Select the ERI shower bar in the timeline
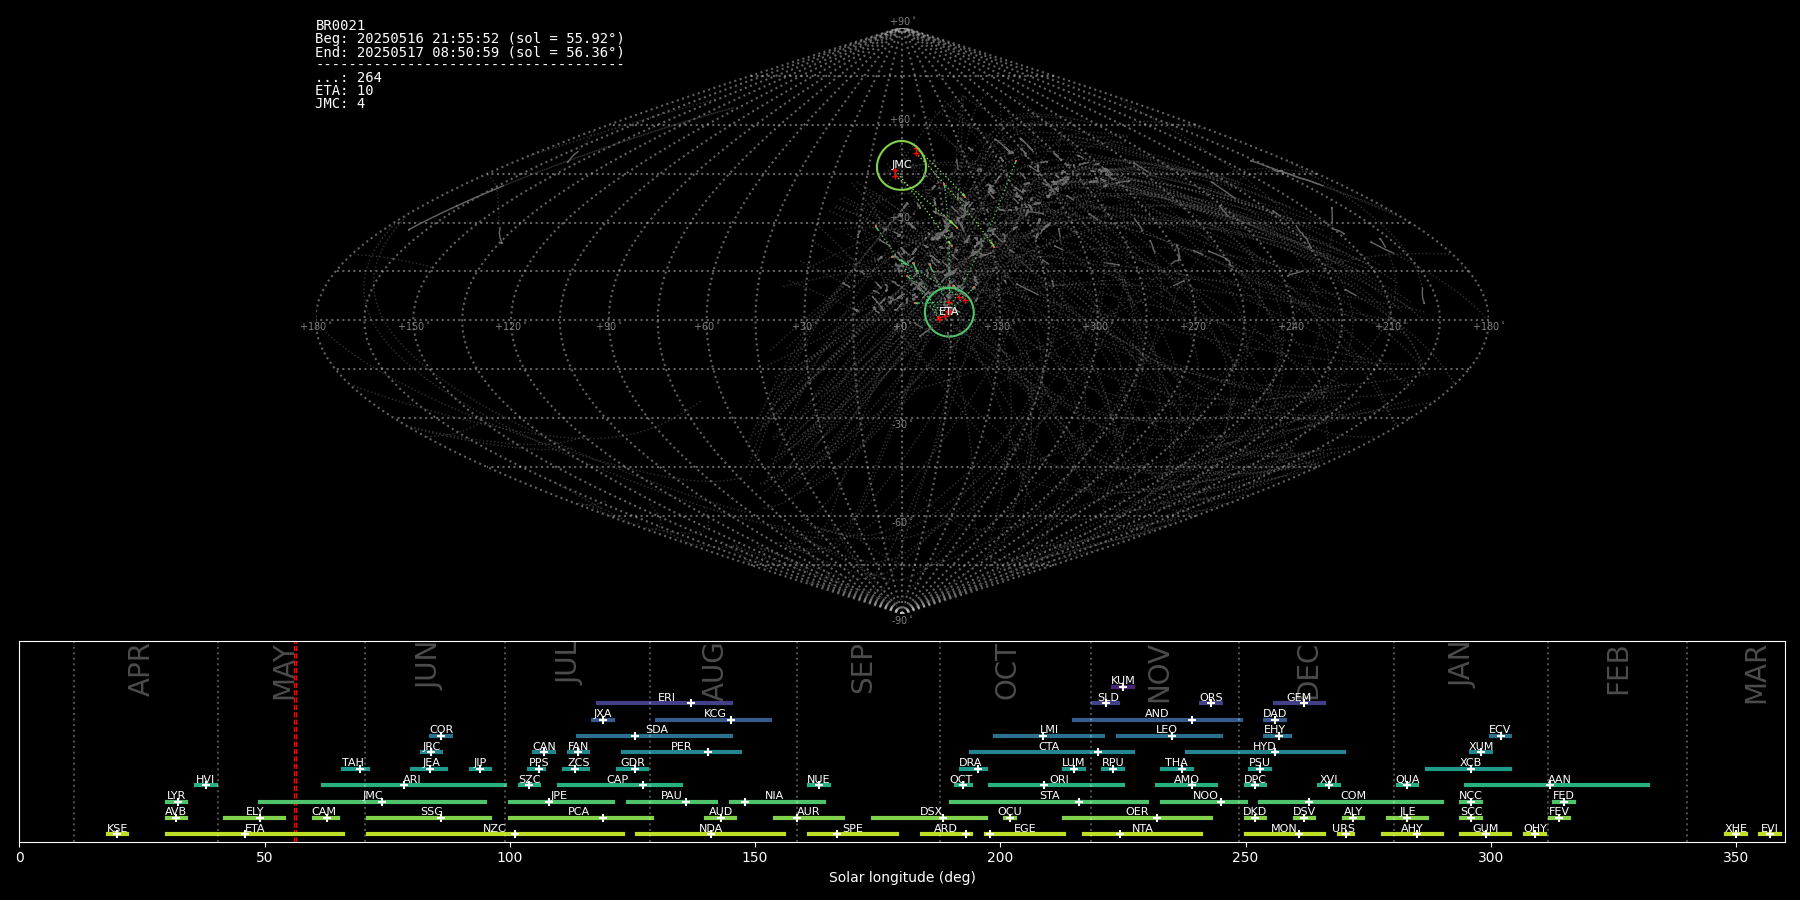Image resolution: width=1800 pixels, height=900 pixels. 664,703
